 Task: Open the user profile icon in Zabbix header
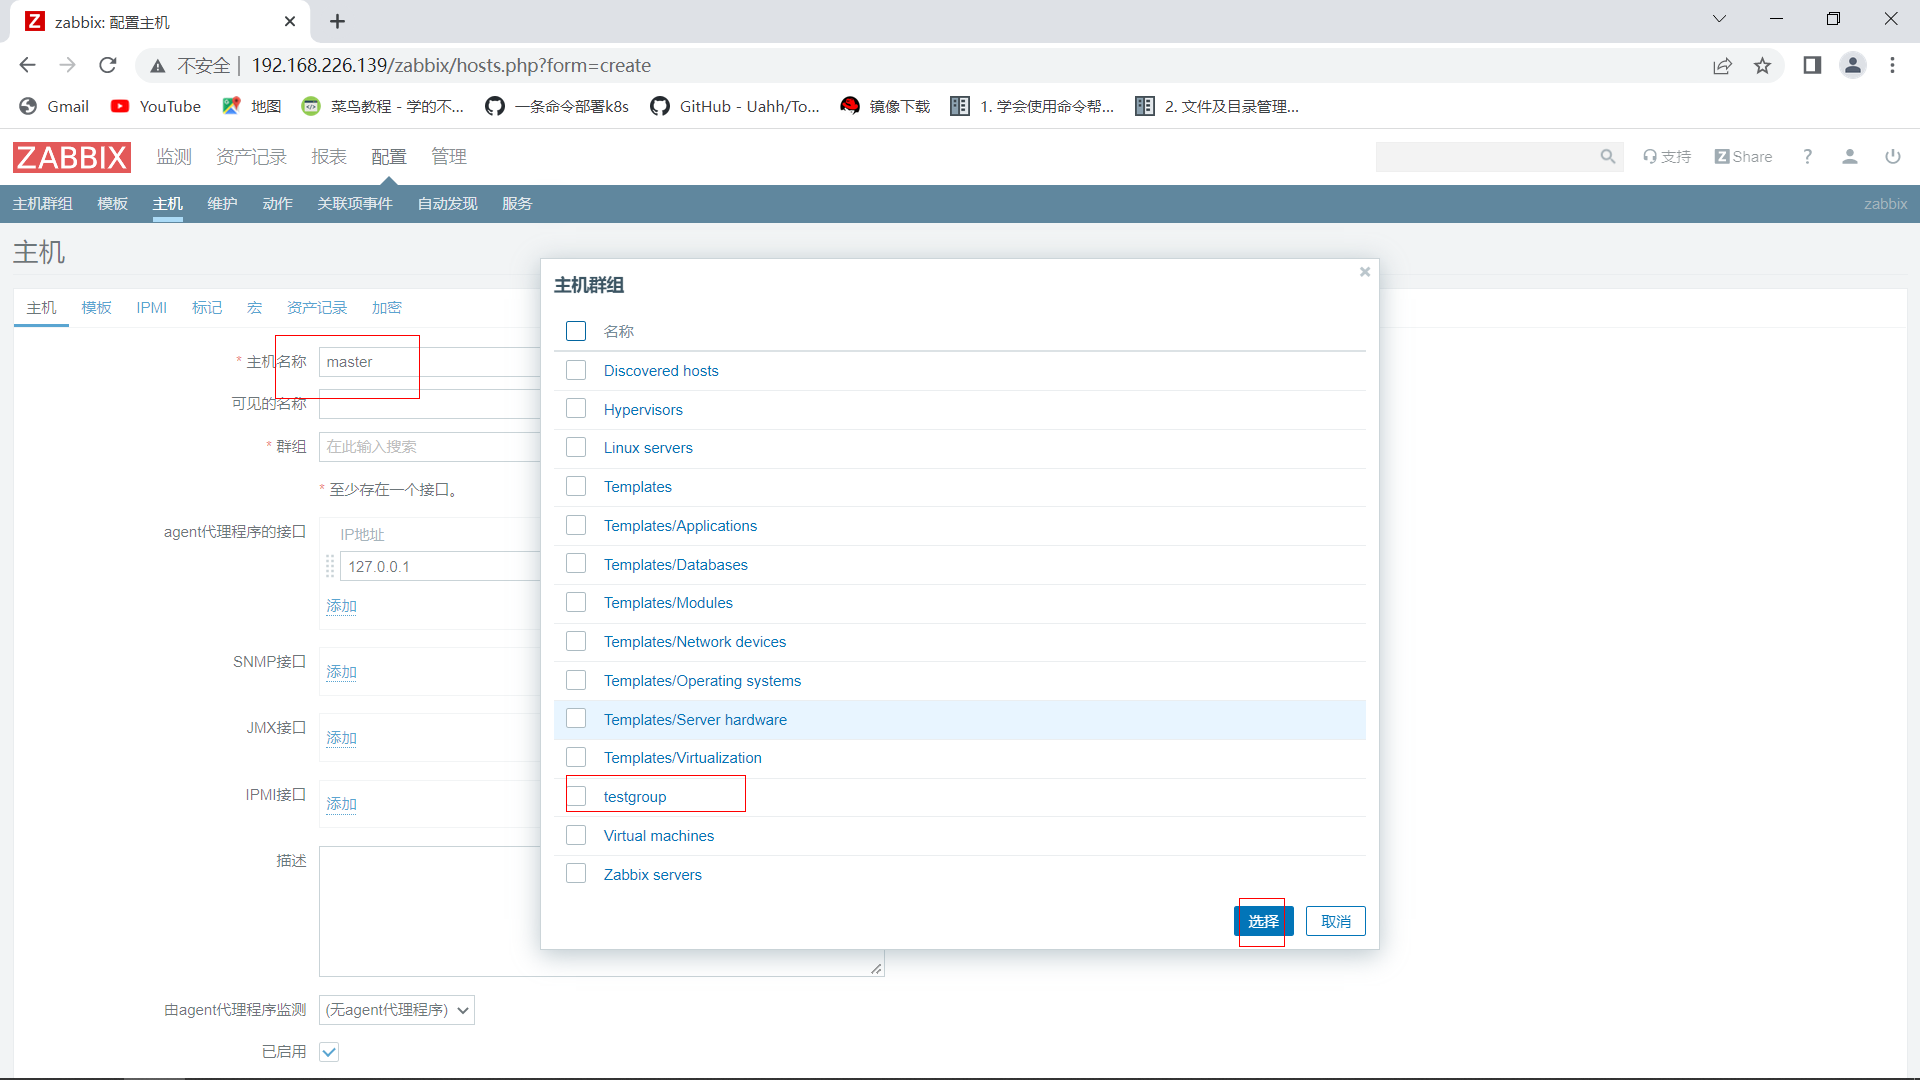point(1849,157)
